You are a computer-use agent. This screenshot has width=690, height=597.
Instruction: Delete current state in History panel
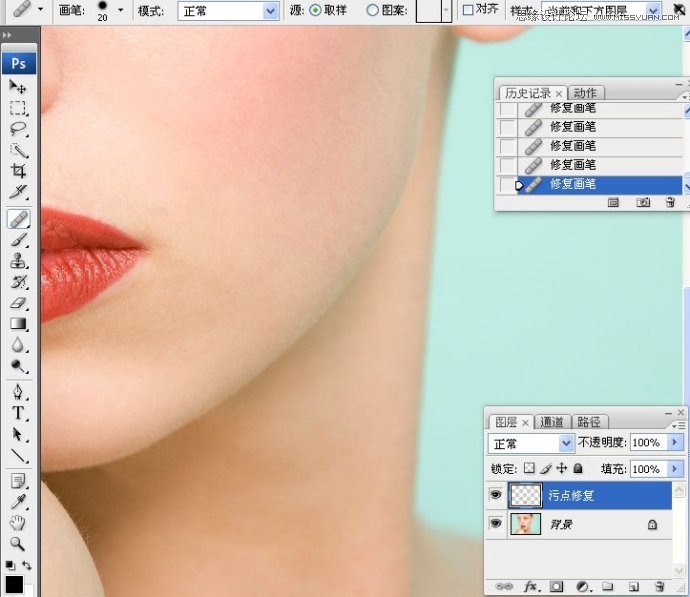pyautogui.click(x=670, y=202)
